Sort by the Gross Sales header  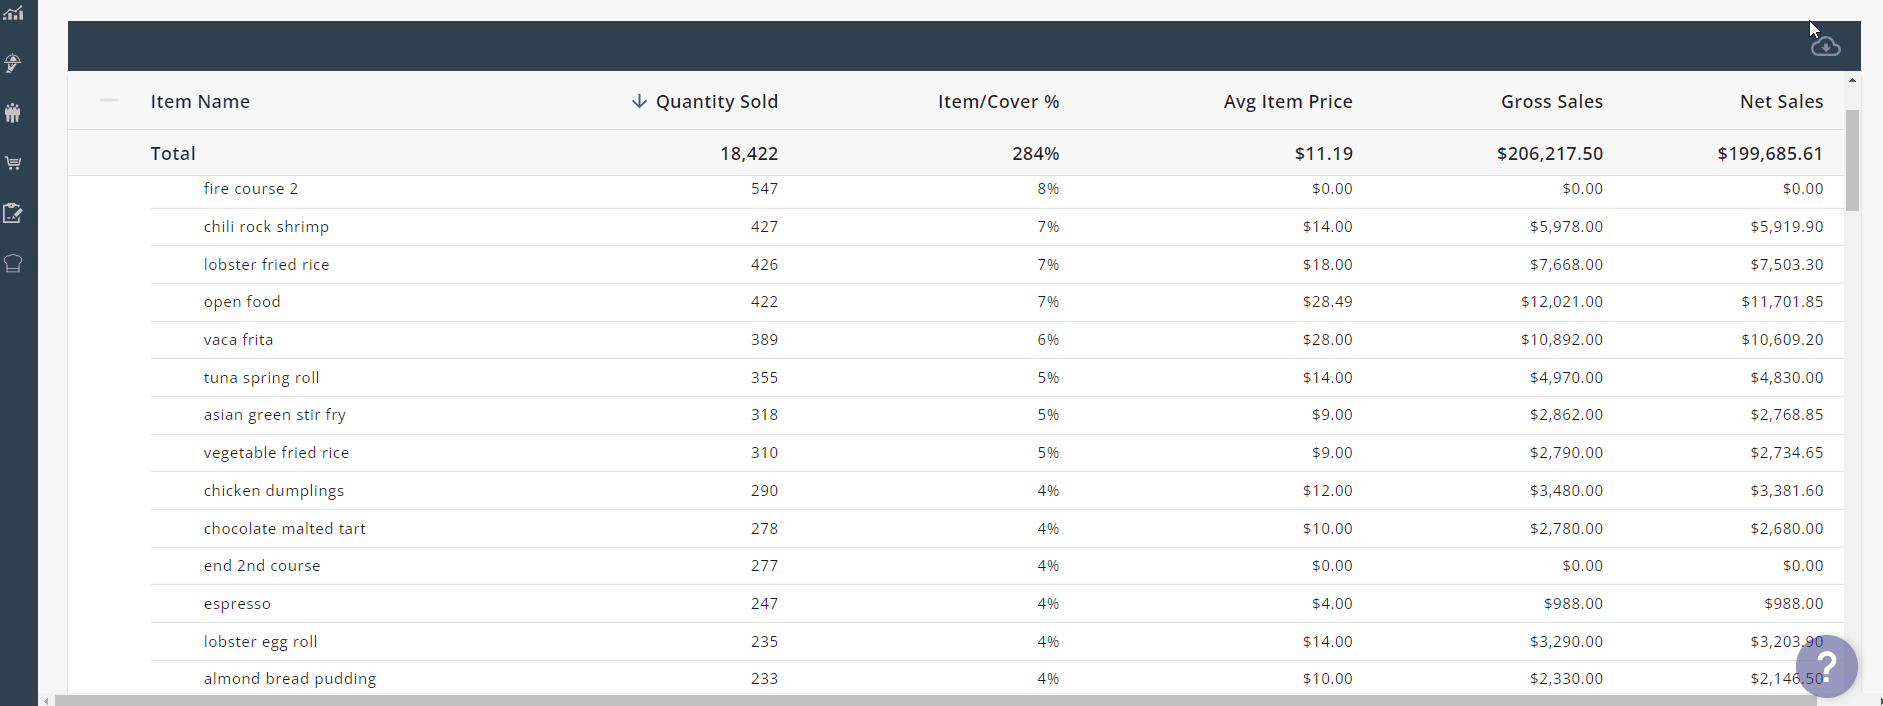[x=1551, y=101]
